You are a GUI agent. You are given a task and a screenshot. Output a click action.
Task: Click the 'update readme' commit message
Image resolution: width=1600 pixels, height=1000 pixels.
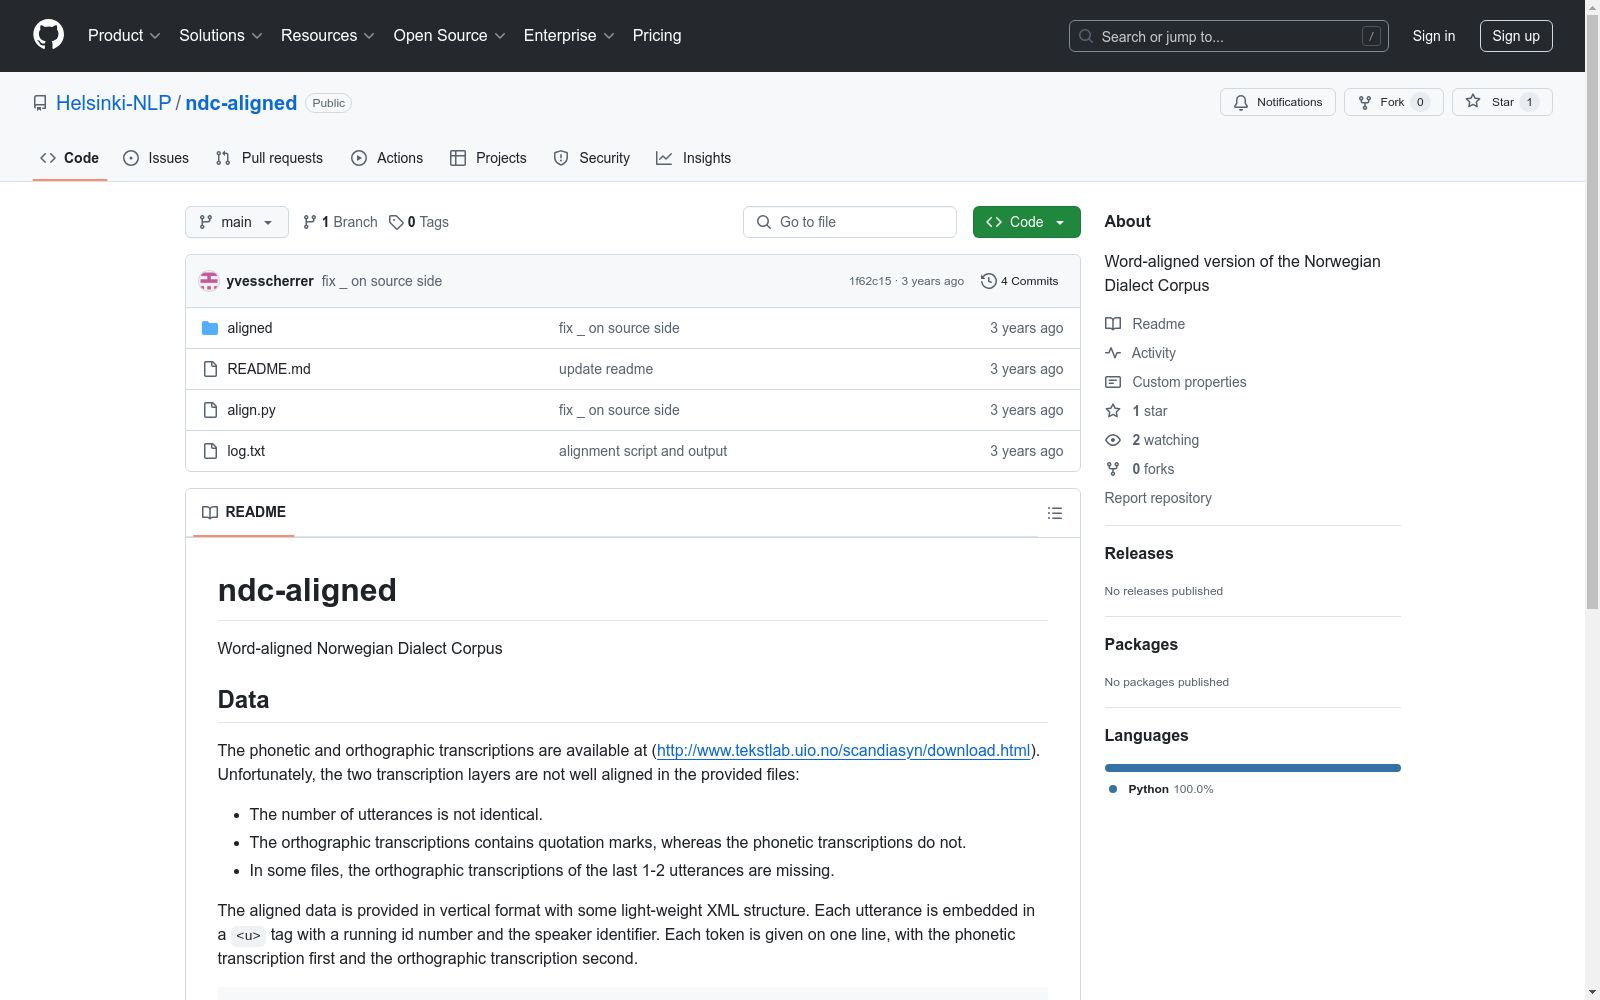[606, 369]
